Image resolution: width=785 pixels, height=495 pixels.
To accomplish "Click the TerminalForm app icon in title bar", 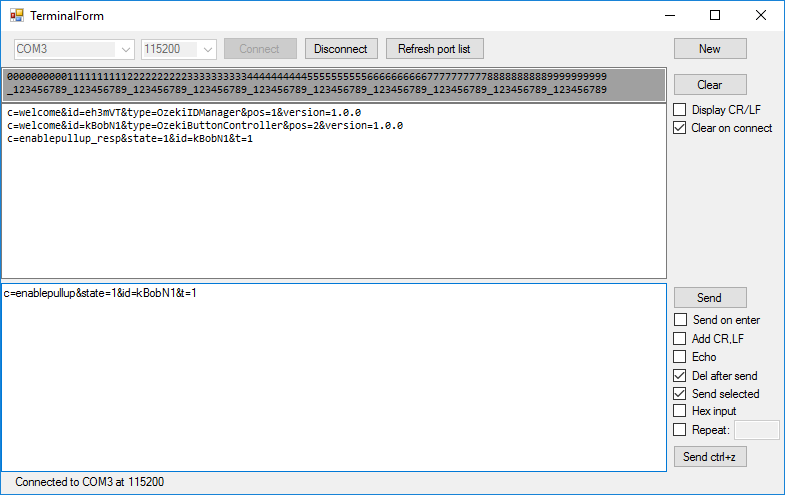I will pyautogui.click(x=17, y=16).
